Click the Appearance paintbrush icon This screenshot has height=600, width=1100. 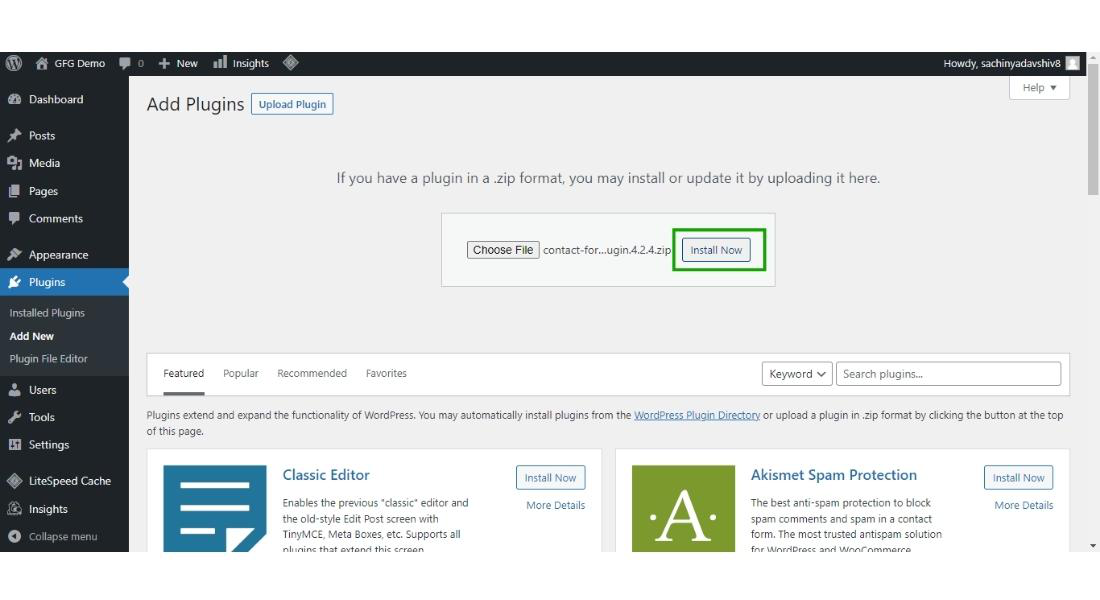pos(15,255)
